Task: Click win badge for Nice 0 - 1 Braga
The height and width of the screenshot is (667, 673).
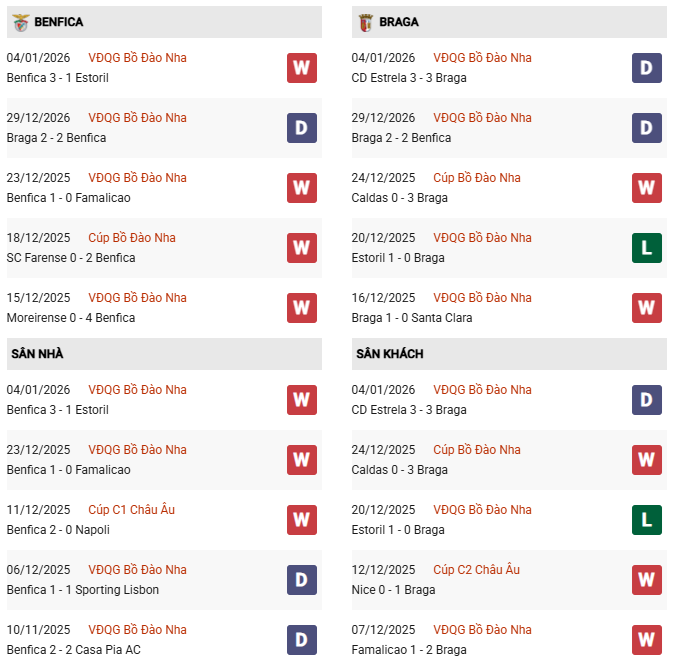Action: click(647, 580)
